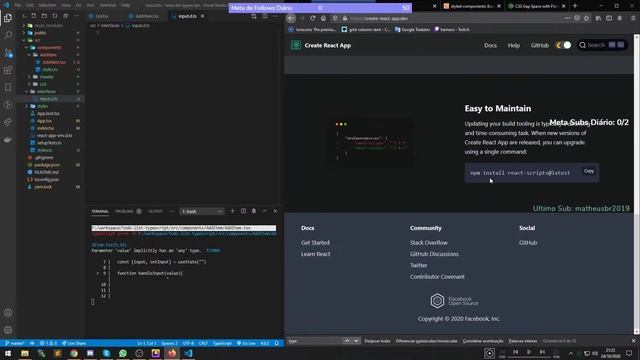
Task: Add a new terminal with plus icon
Action: [232, 211]
